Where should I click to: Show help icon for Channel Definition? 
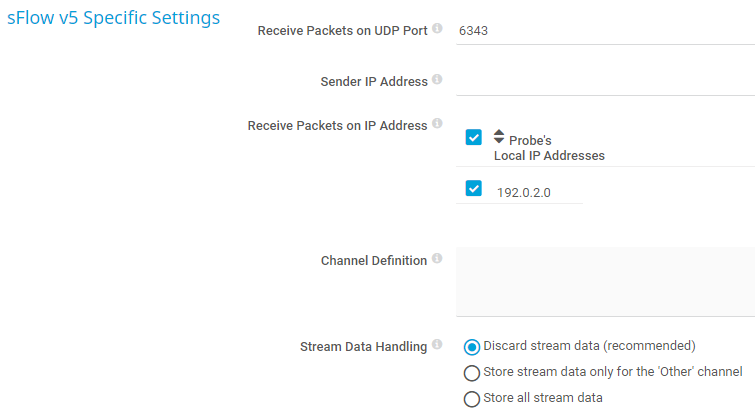438,259
